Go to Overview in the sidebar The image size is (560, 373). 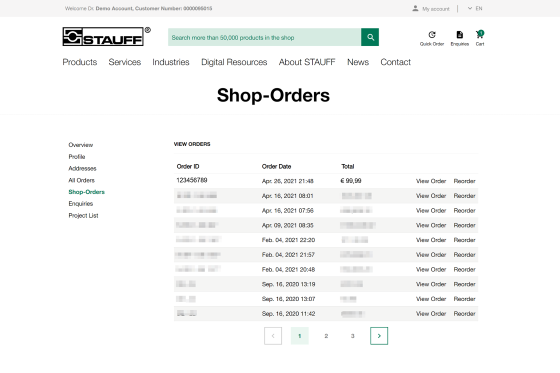[81, 145]
